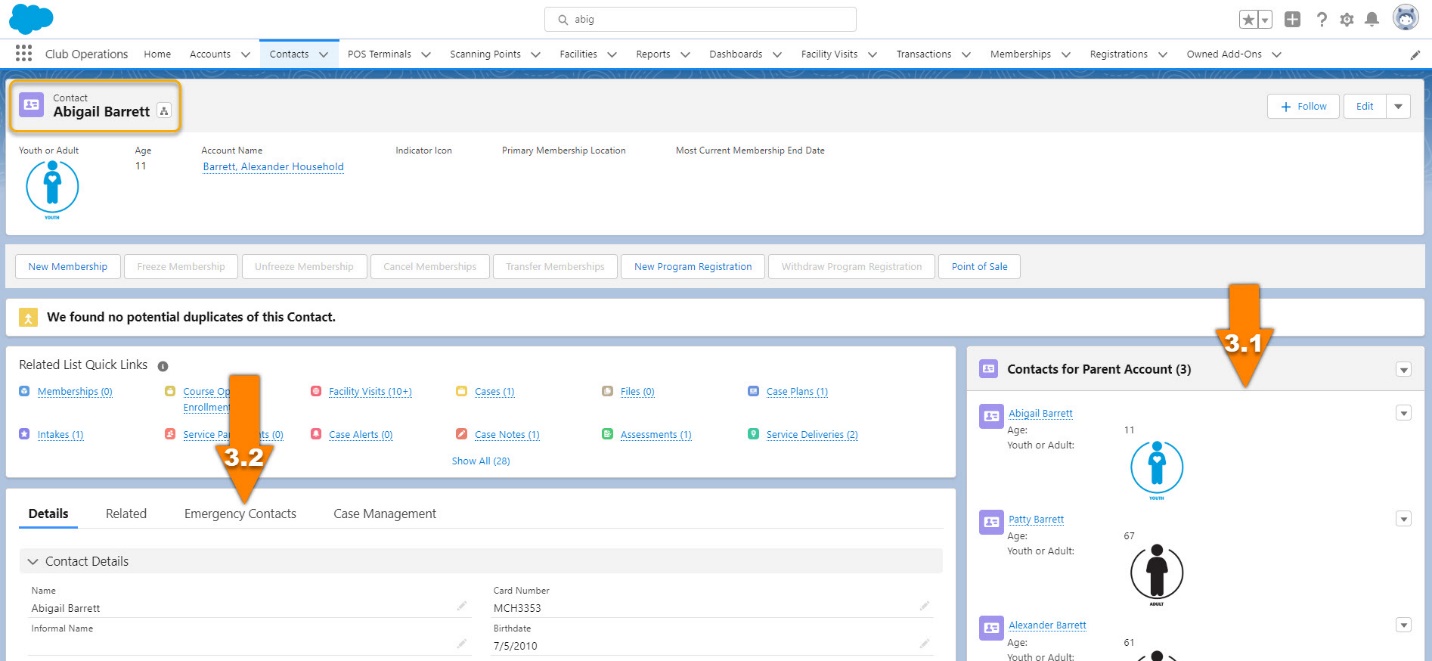Click the pencil icon beside Birthdate
Image resolution: width=1432 pixels, height=661 pixels.
[x=923, y=643]
